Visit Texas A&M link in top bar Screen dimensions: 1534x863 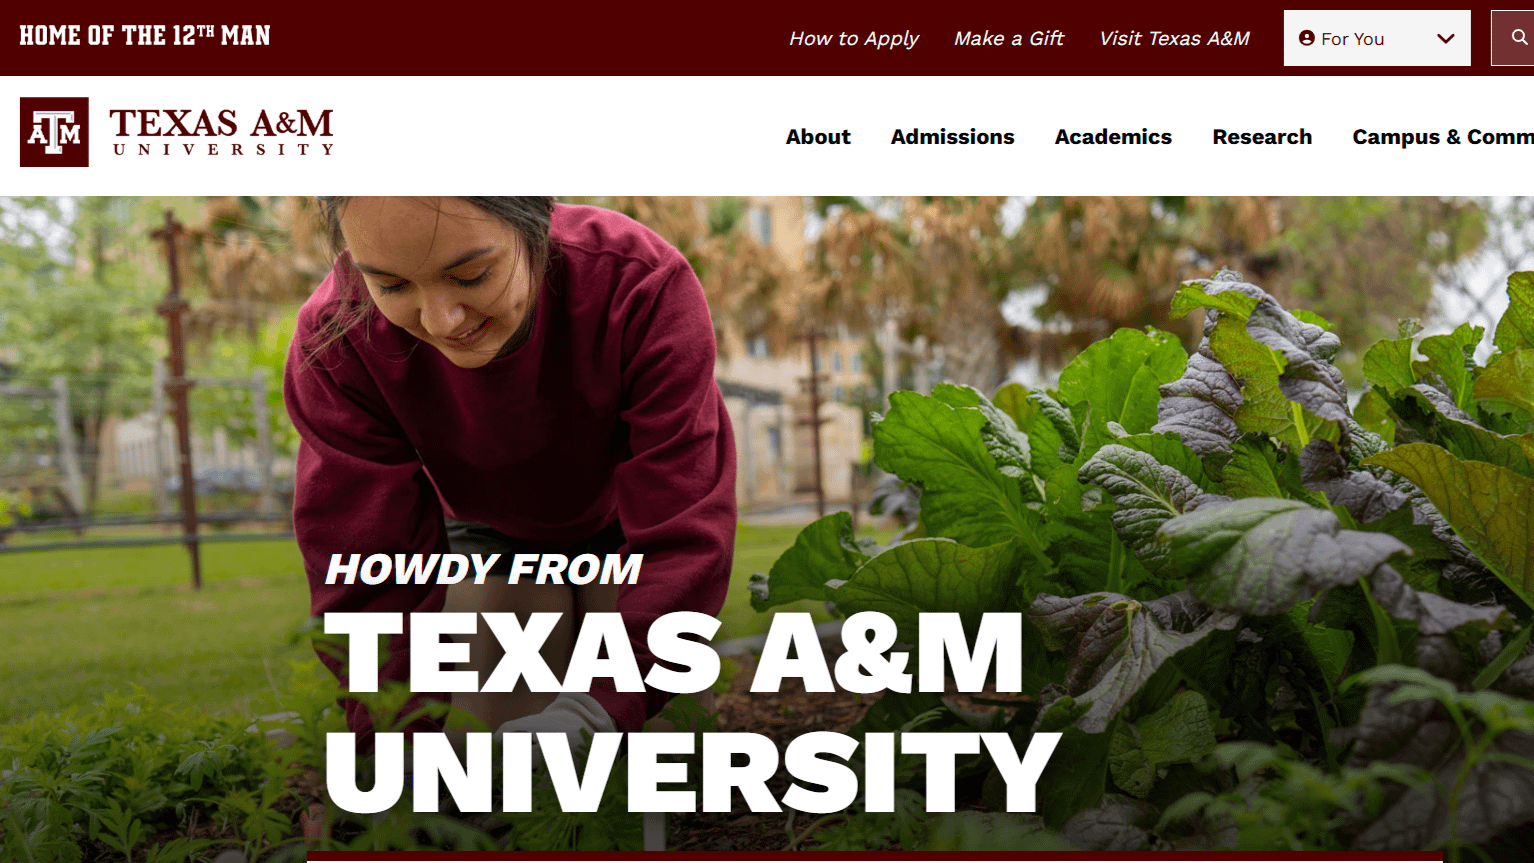[x=1174, y=38]
